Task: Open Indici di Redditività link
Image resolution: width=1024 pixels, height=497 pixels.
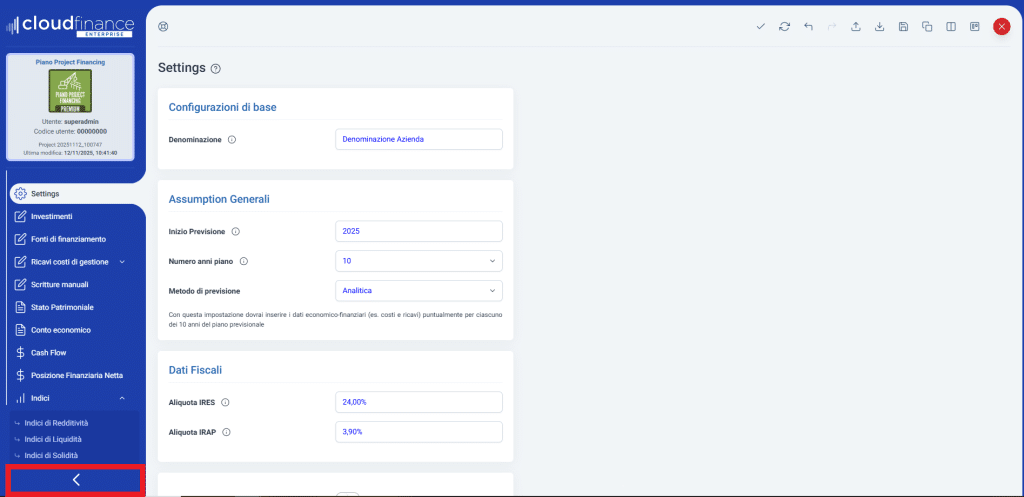Action: (x=56, y=423)
